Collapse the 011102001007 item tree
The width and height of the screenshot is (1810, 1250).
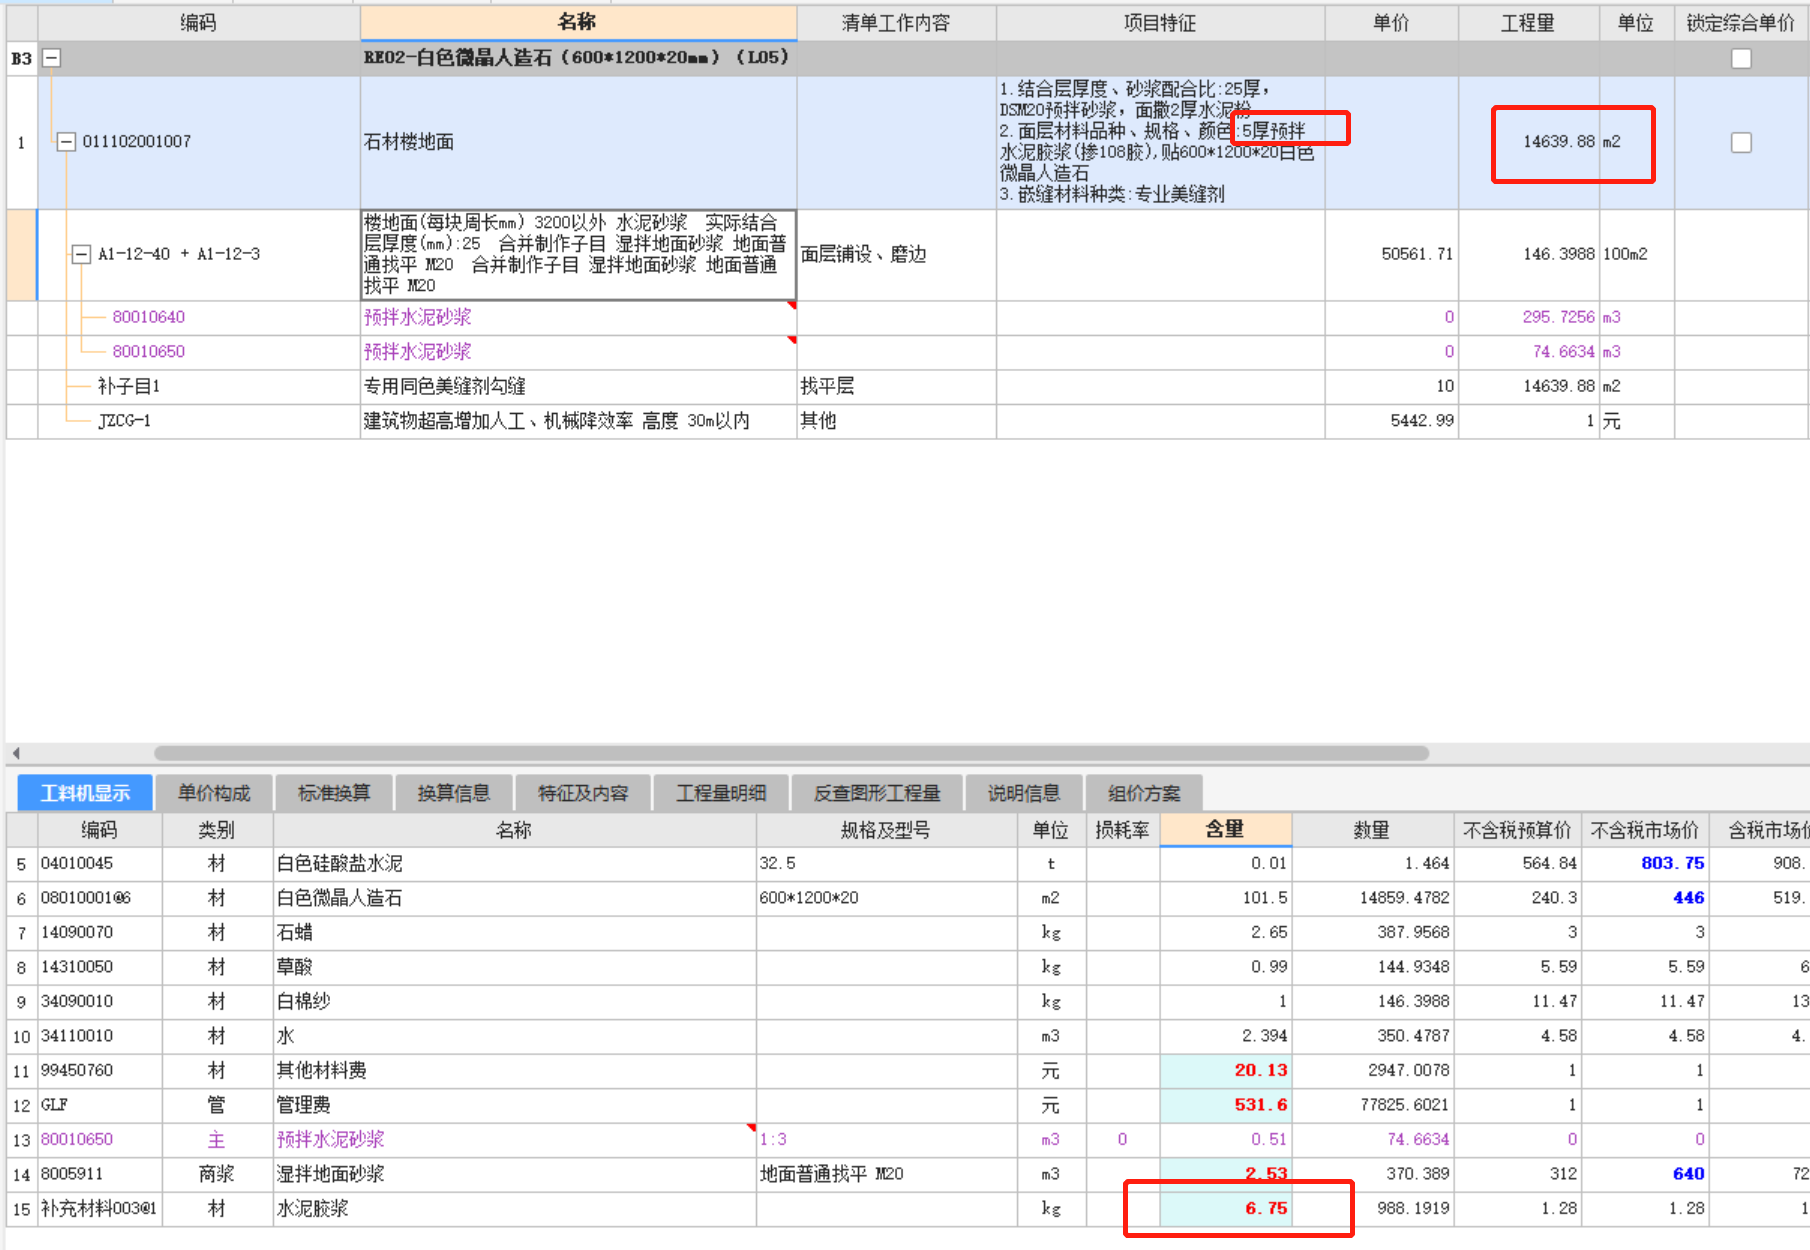click(66, 142)
